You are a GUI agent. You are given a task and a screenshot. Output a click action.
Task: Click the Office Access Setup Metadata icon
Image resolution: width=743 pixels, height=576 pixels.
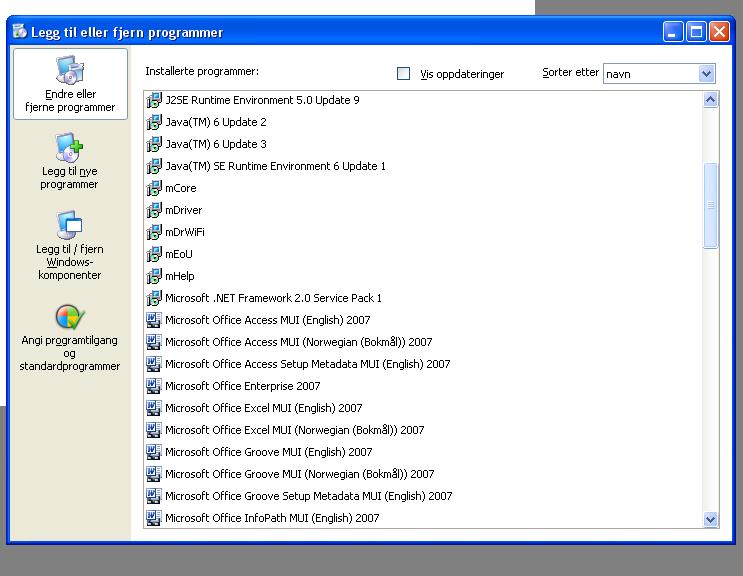154,364
